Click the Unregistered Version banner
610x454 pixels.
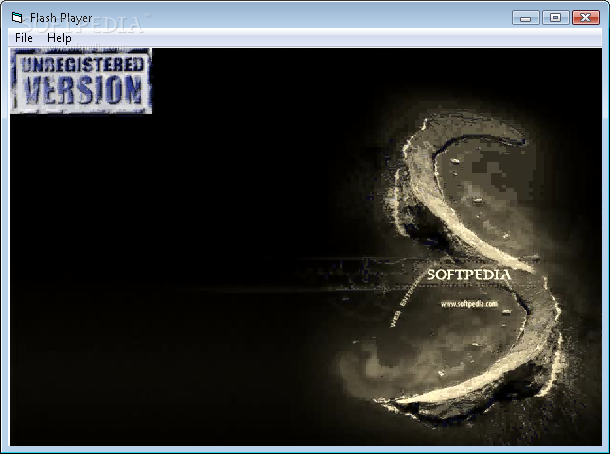coord(81,81)
